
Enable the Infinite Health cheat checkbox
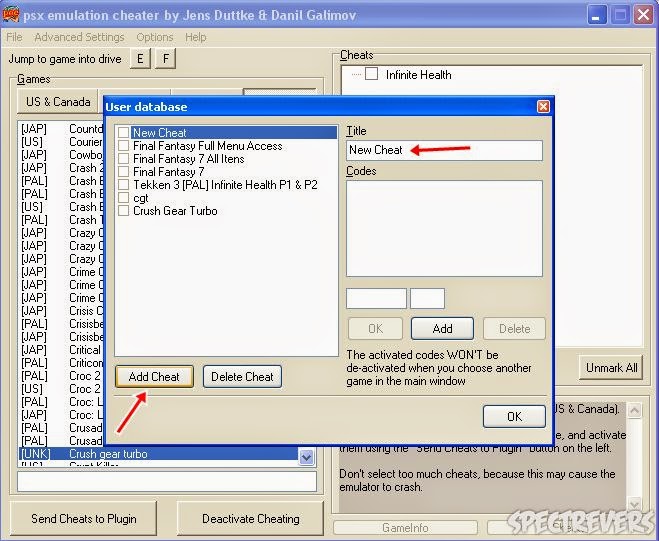click(371, 74)
